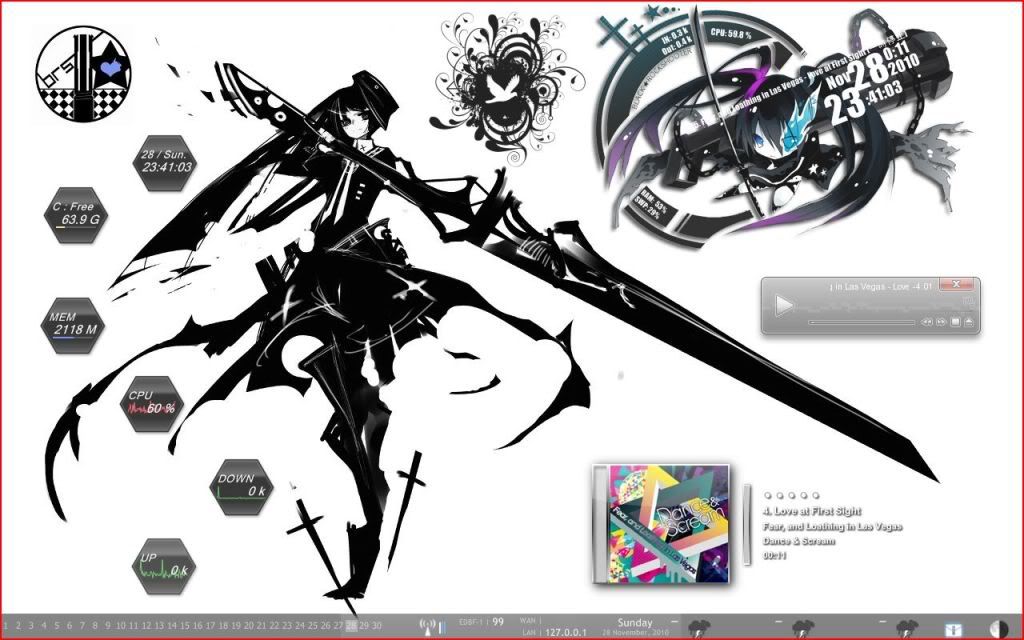The width and height of the screenshot is (1024, 640).
Task: Click the BRS circular logo icon
Action: click(x=83, y=74)
